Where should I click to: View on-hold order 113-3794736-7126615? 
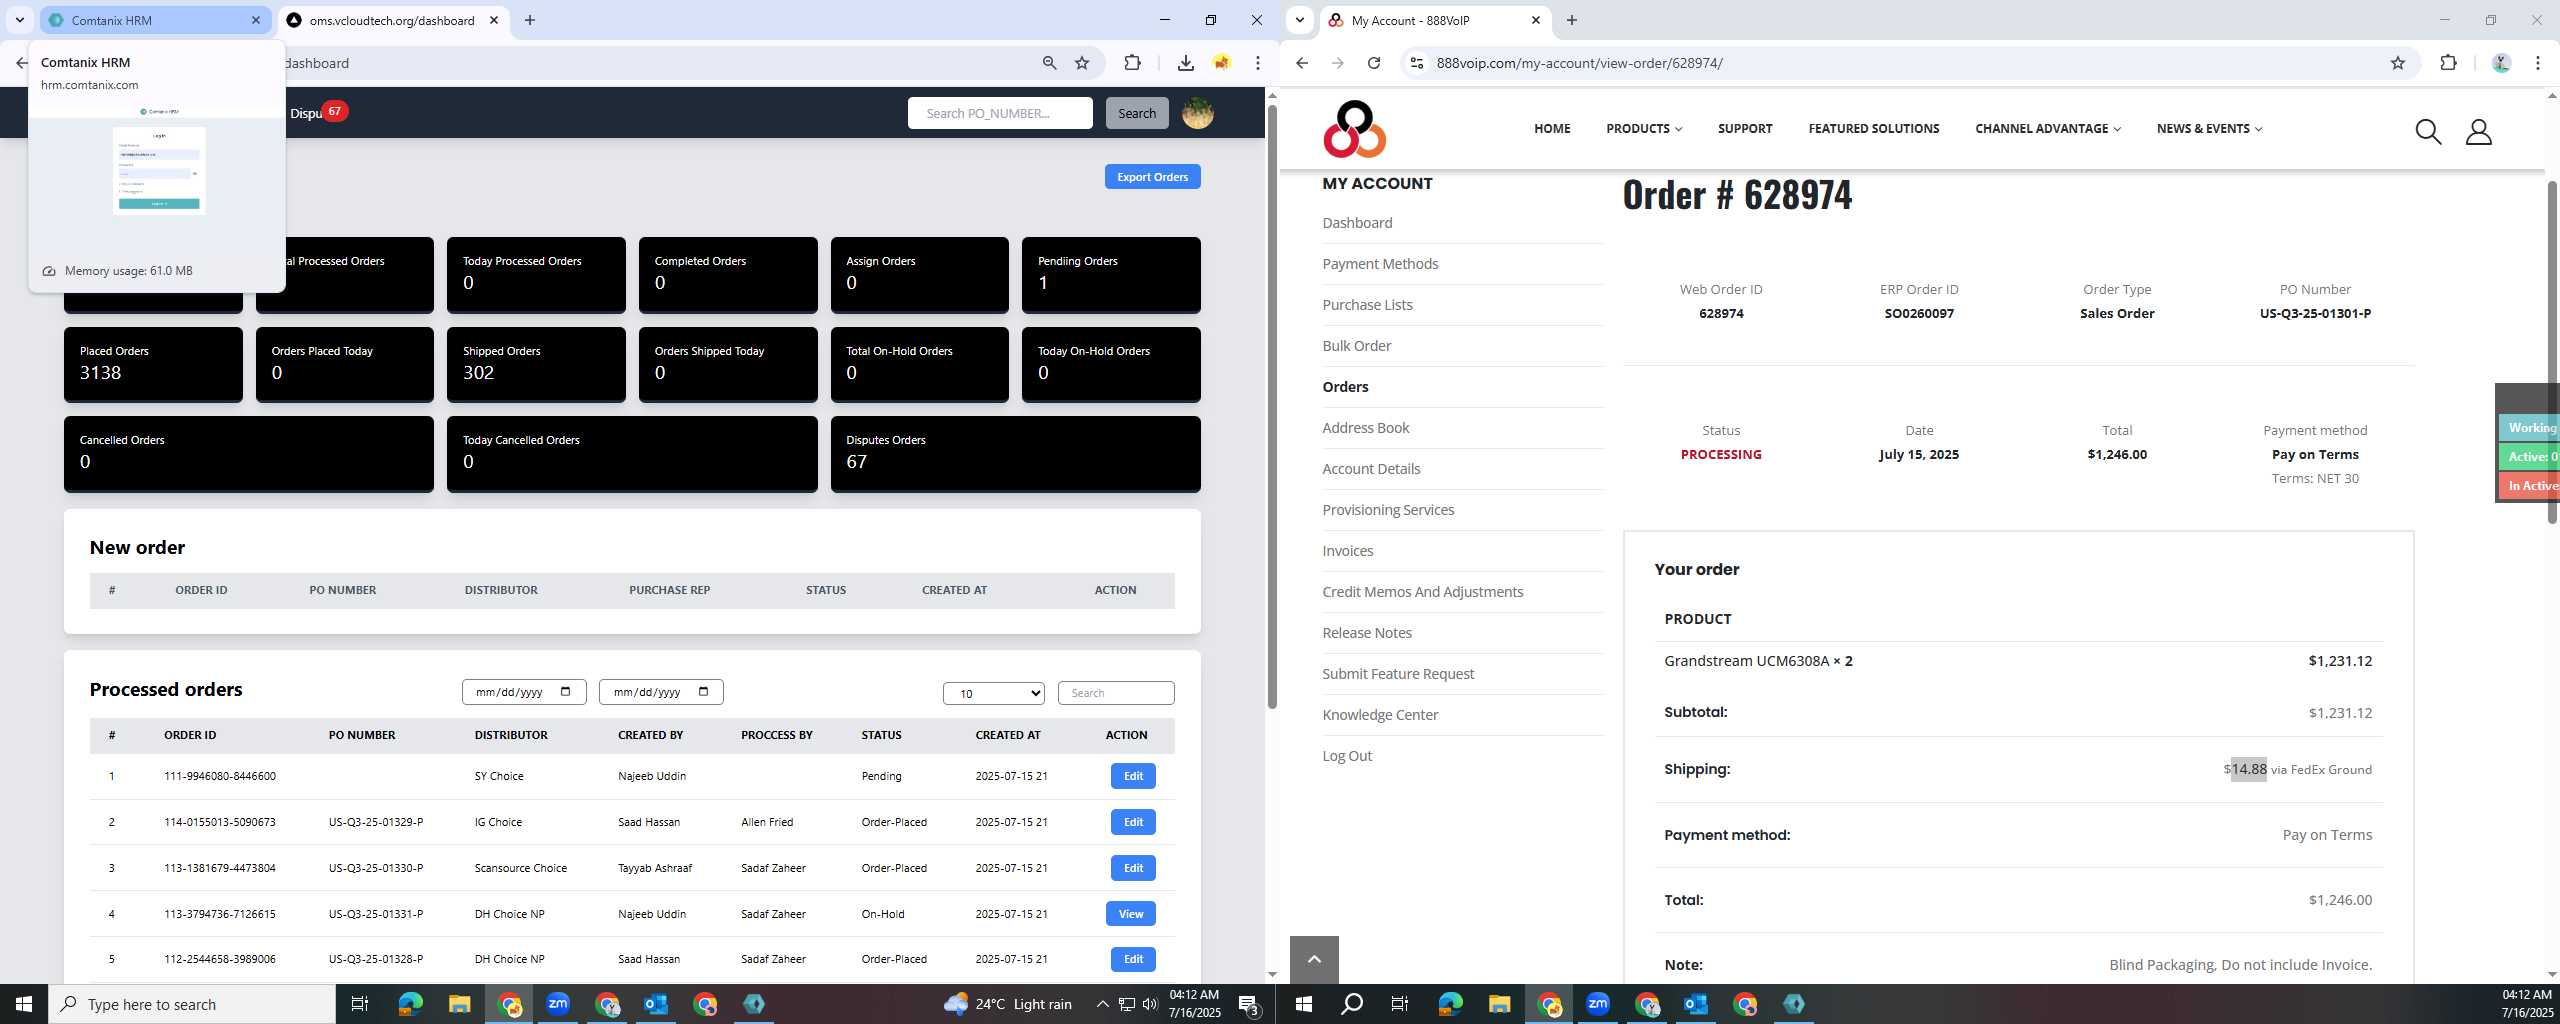[x=1130, y=914]
